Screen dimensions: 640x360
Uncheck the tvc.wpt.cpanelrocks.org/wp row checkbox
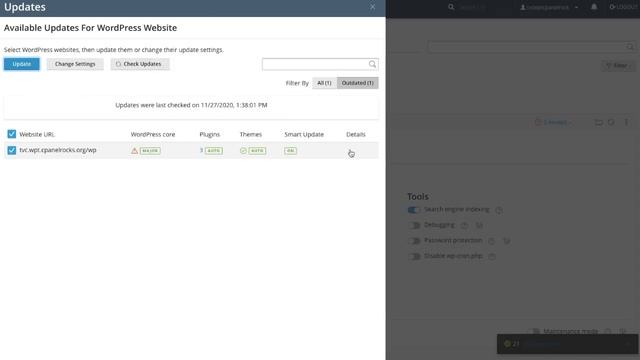coord(11,150)
